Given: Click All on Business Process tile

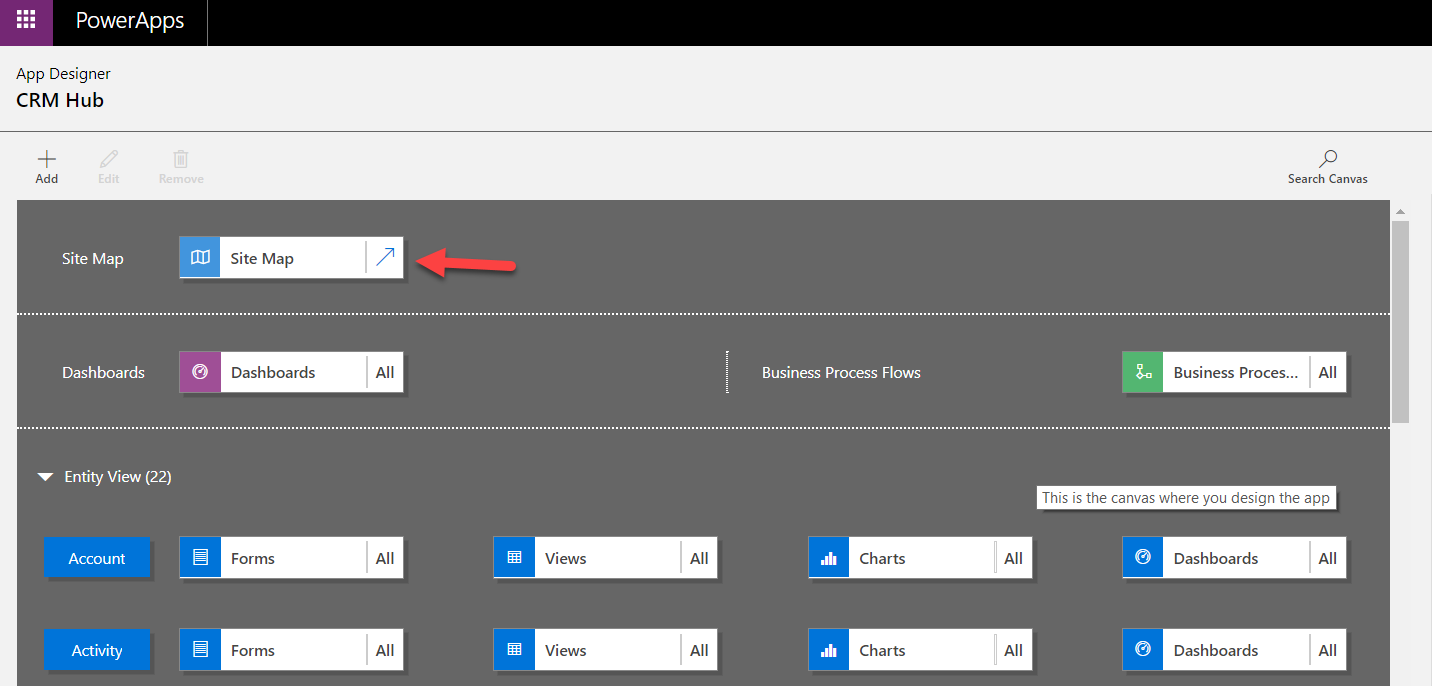Looking at the screenshot, I should point(1328,372).
